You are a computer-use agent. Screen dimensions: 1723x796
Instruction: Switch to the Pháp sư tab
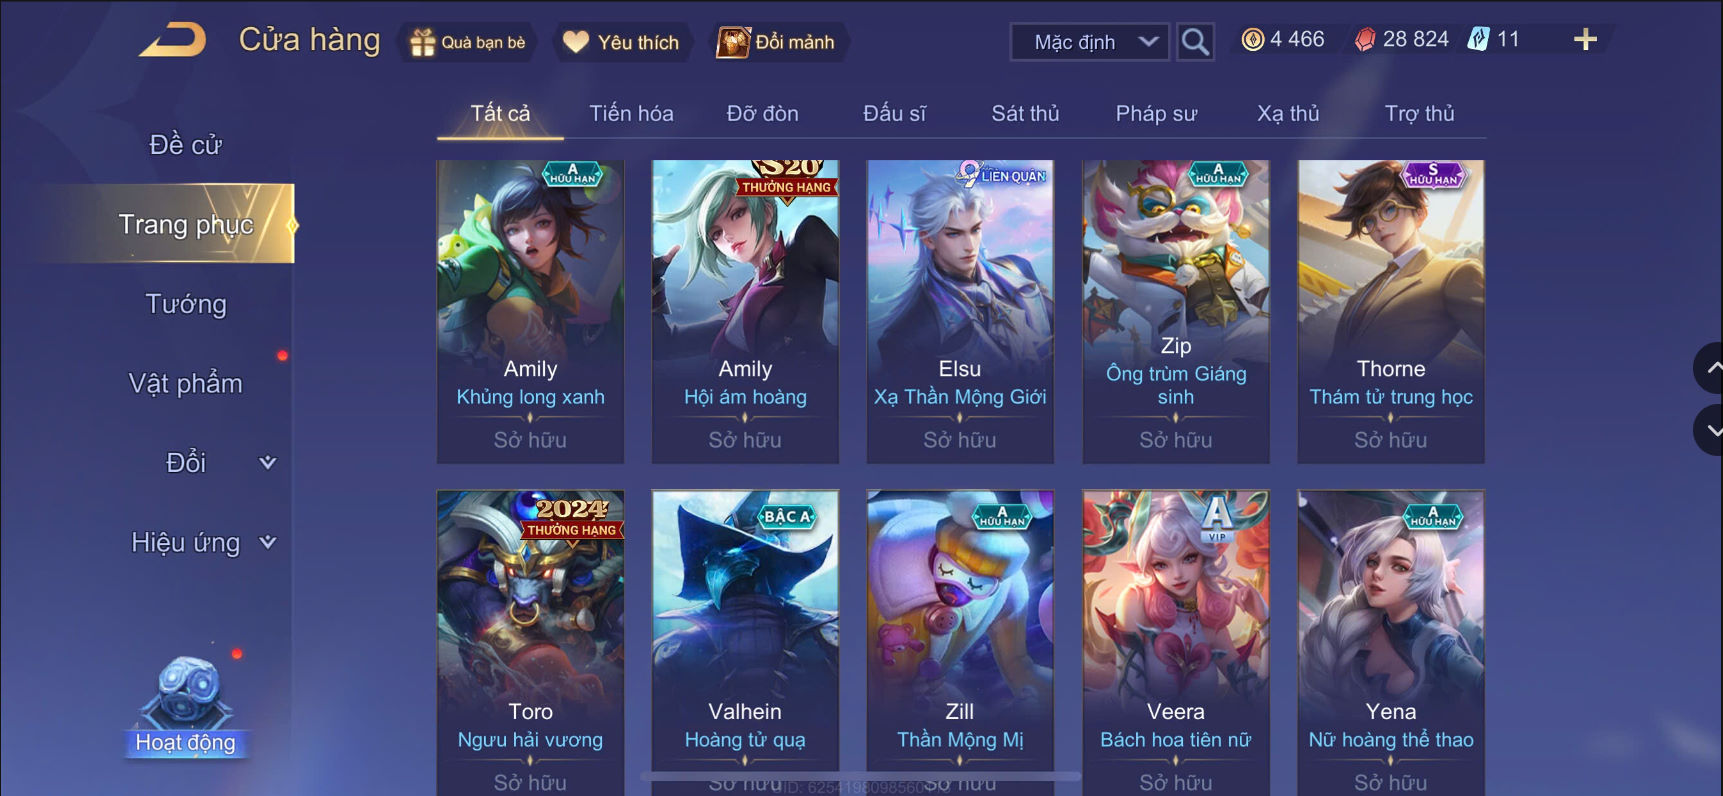pos(1156,114)
